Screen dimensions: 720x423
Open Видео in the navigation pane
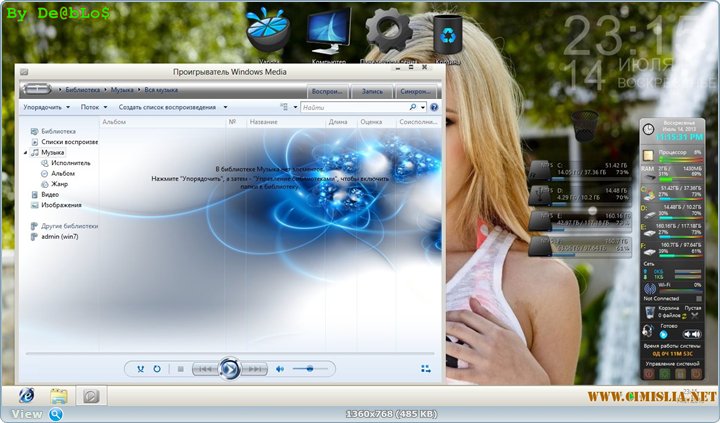[50, 194]
